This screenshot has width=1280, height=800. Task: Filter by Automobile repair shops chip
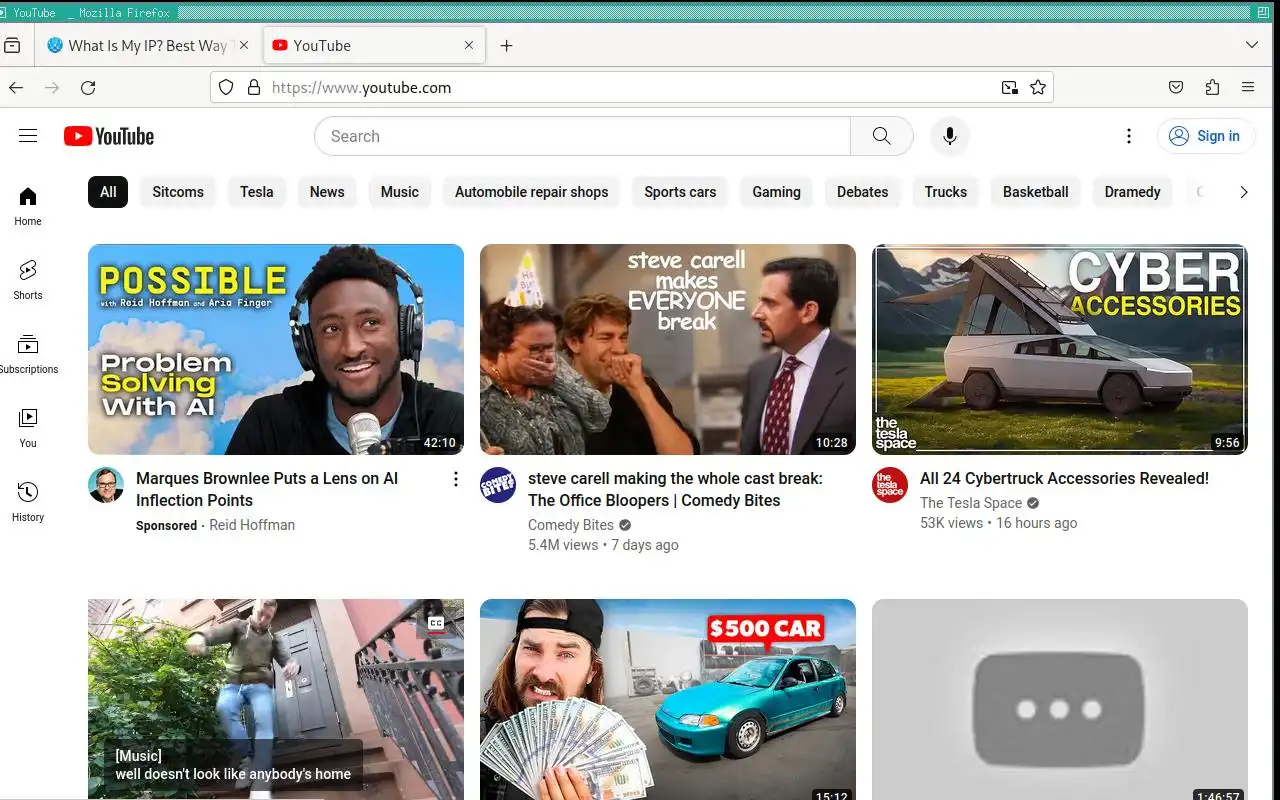(x=532, y=192)
